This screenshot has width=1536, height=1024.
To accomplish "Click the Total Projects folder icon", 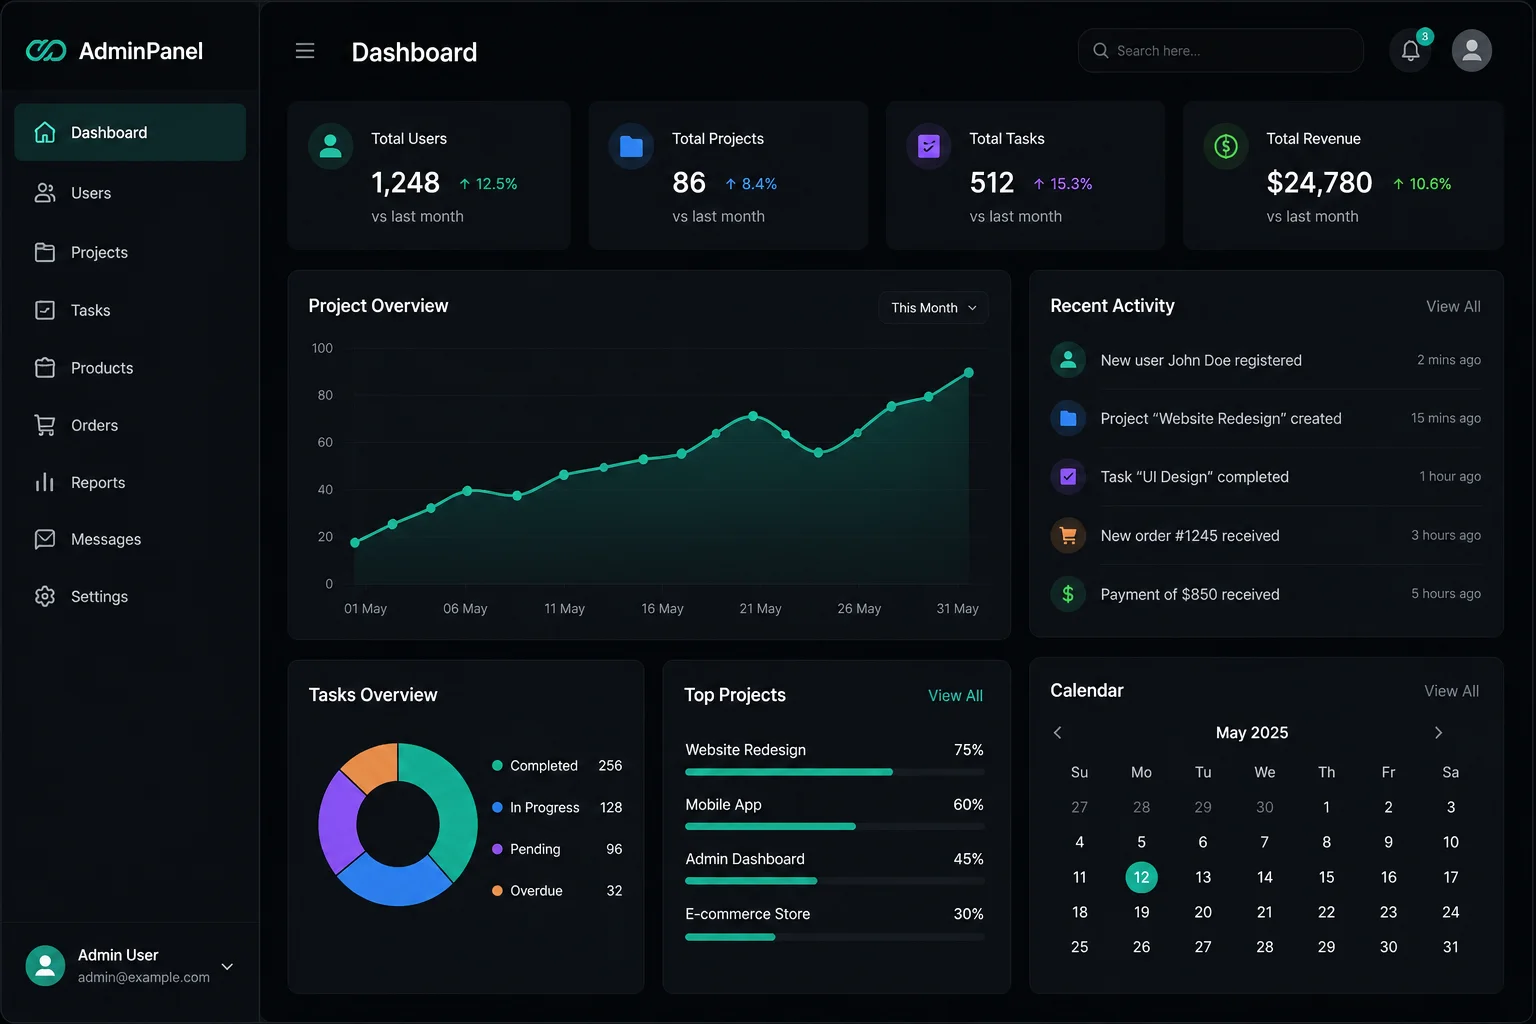I will click(x=631, y=146).
